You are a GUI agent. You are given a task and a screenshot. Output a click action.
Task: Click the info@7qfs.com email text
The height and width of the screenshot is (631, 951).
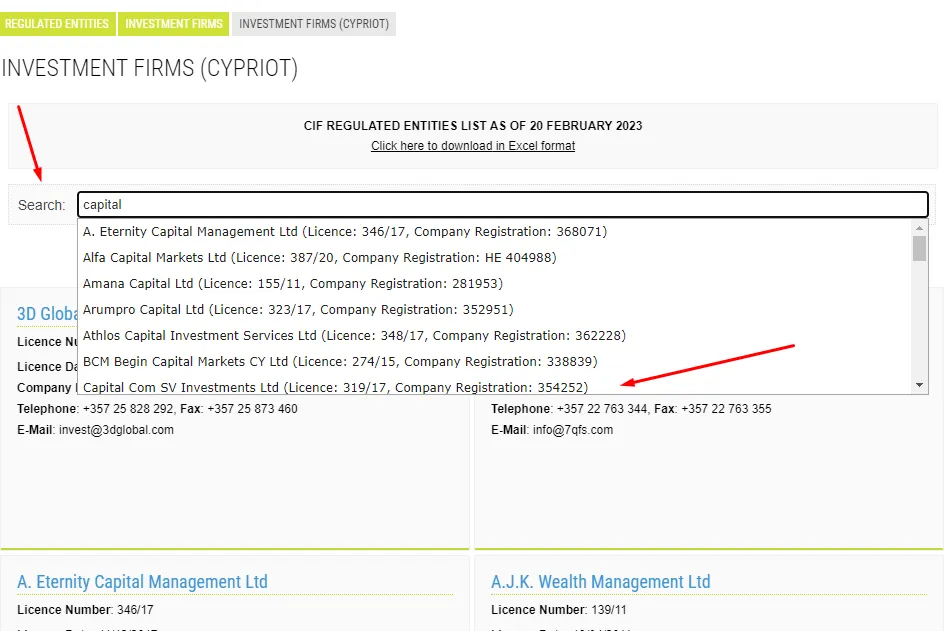(x=573, y=430)
